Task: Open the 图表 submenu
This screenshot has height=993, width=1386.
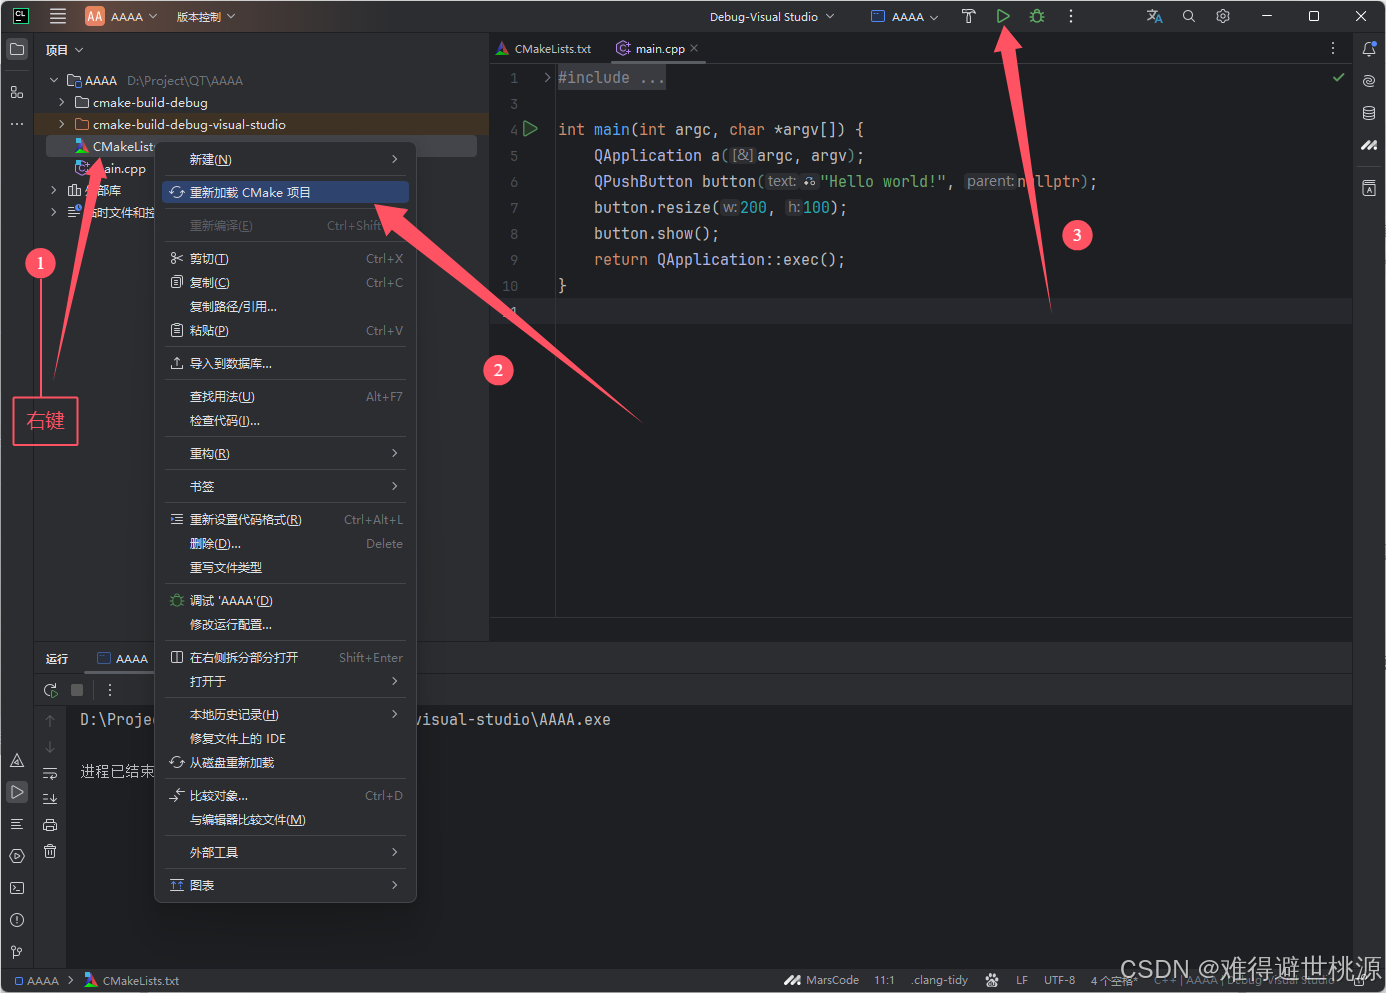Action: point(285,886)
